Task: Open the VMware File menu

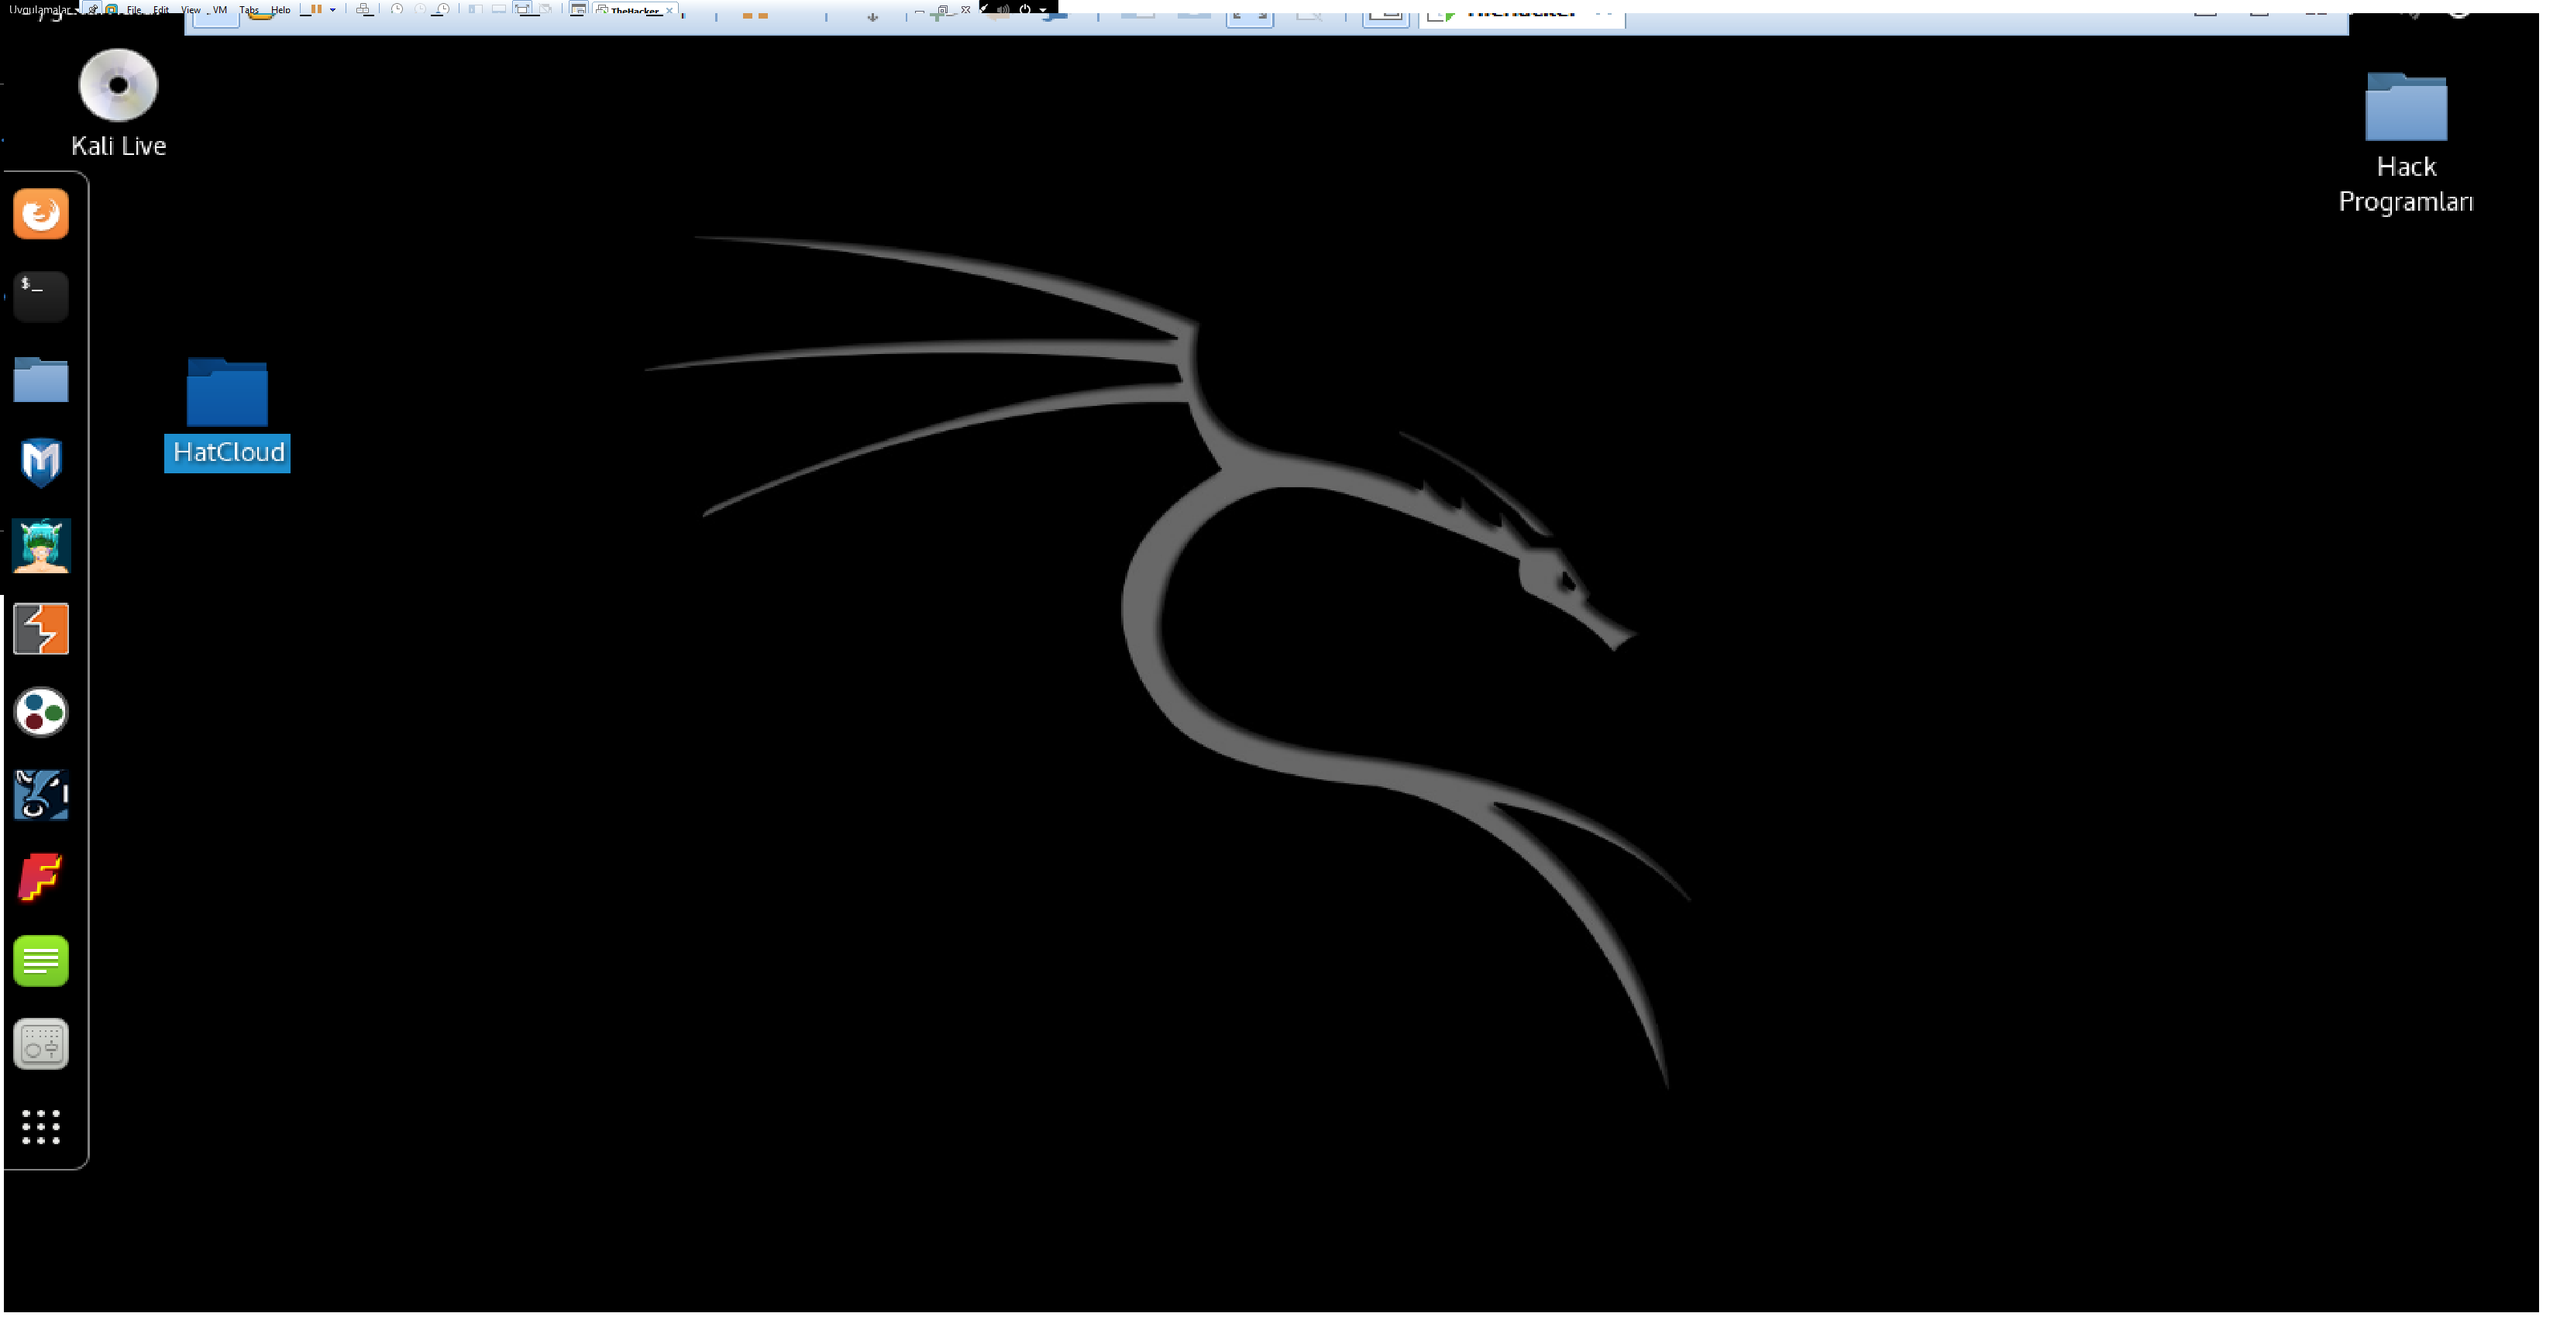Action: click(134, 10)
